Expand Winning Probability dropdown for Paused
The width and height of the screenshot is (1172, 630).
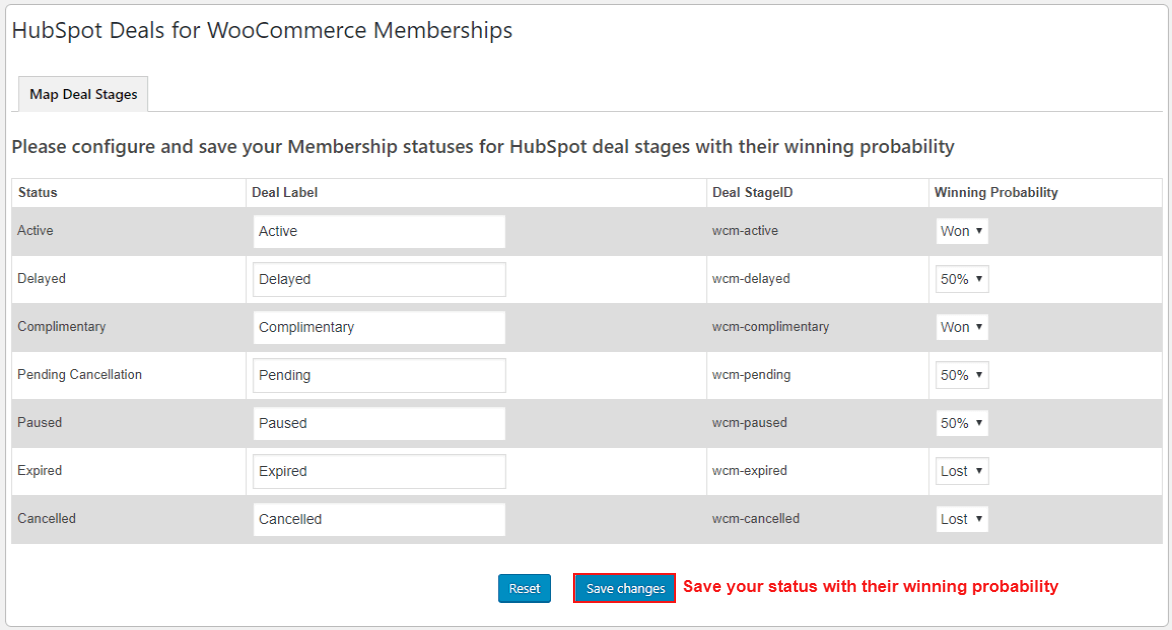point(962,423)
